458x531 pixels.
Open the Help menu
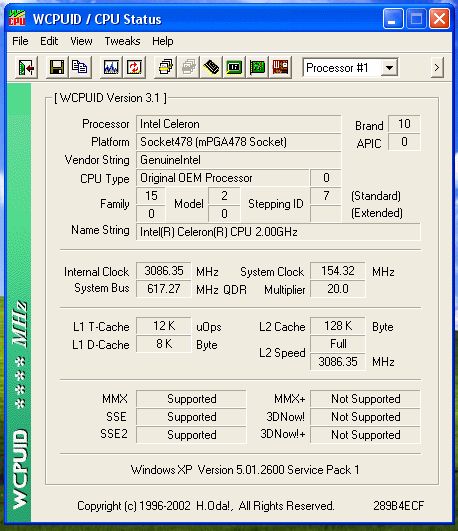(163, 41)
